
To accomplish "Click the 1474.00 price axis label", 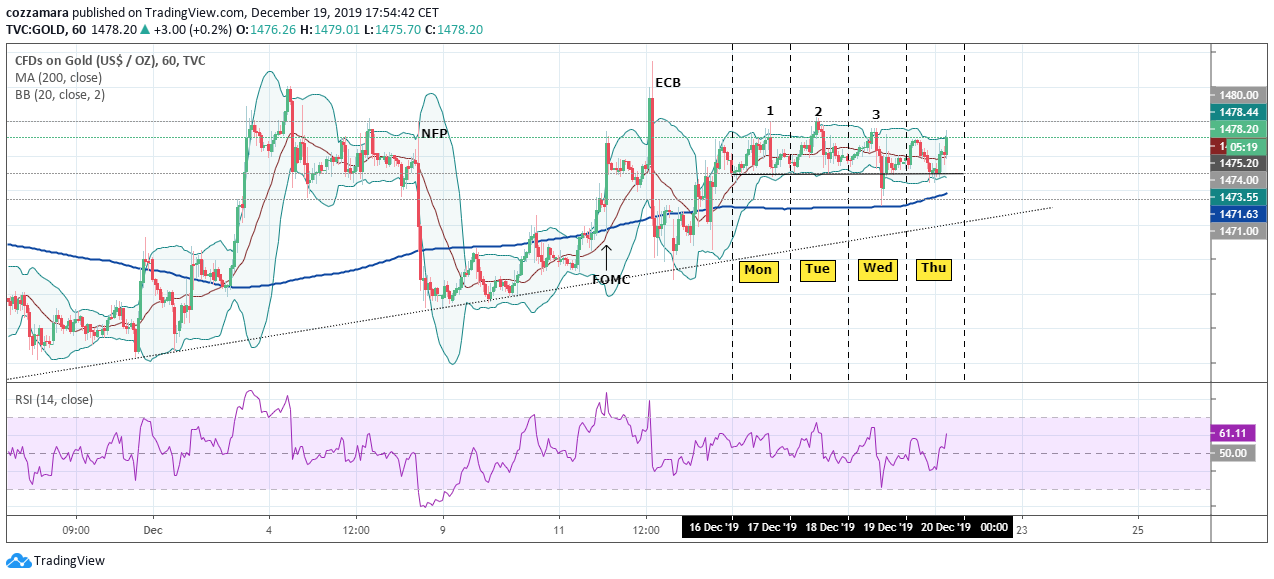I will pos(1238,180).
